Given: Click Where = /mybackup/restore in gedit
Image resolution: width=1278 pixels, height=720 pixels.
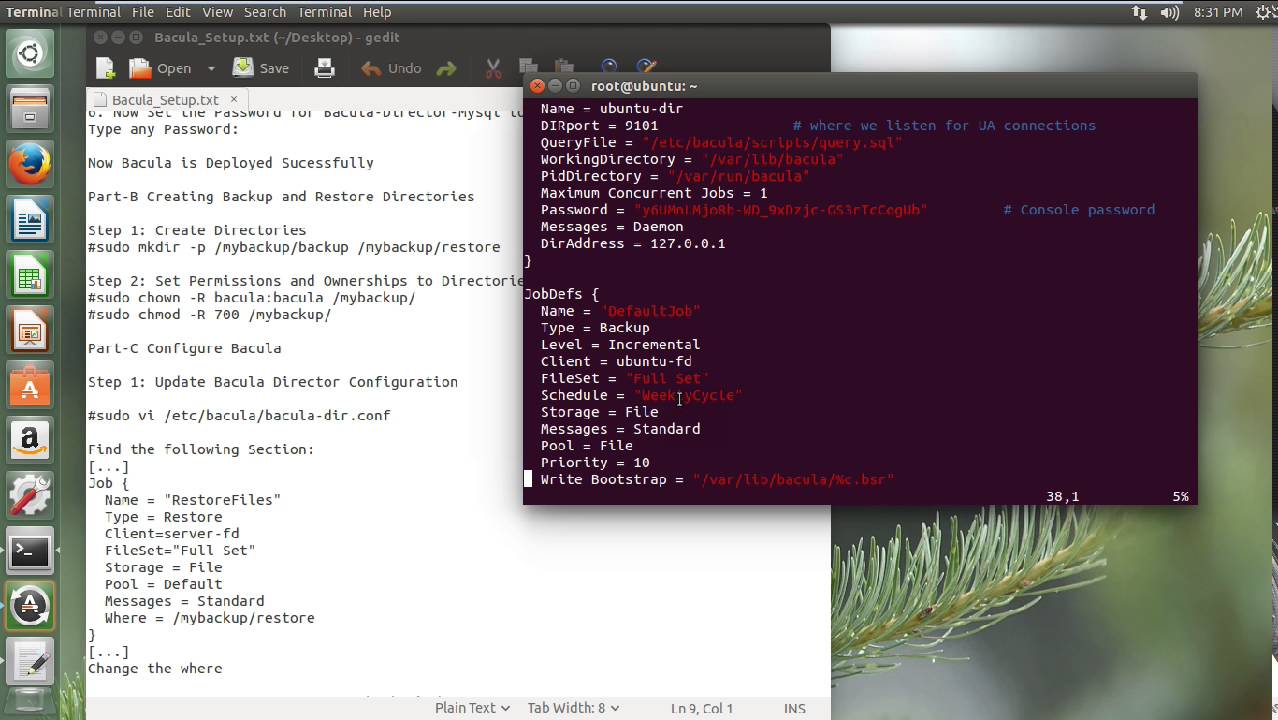Looking at the screenshot, I should point(209,618).
